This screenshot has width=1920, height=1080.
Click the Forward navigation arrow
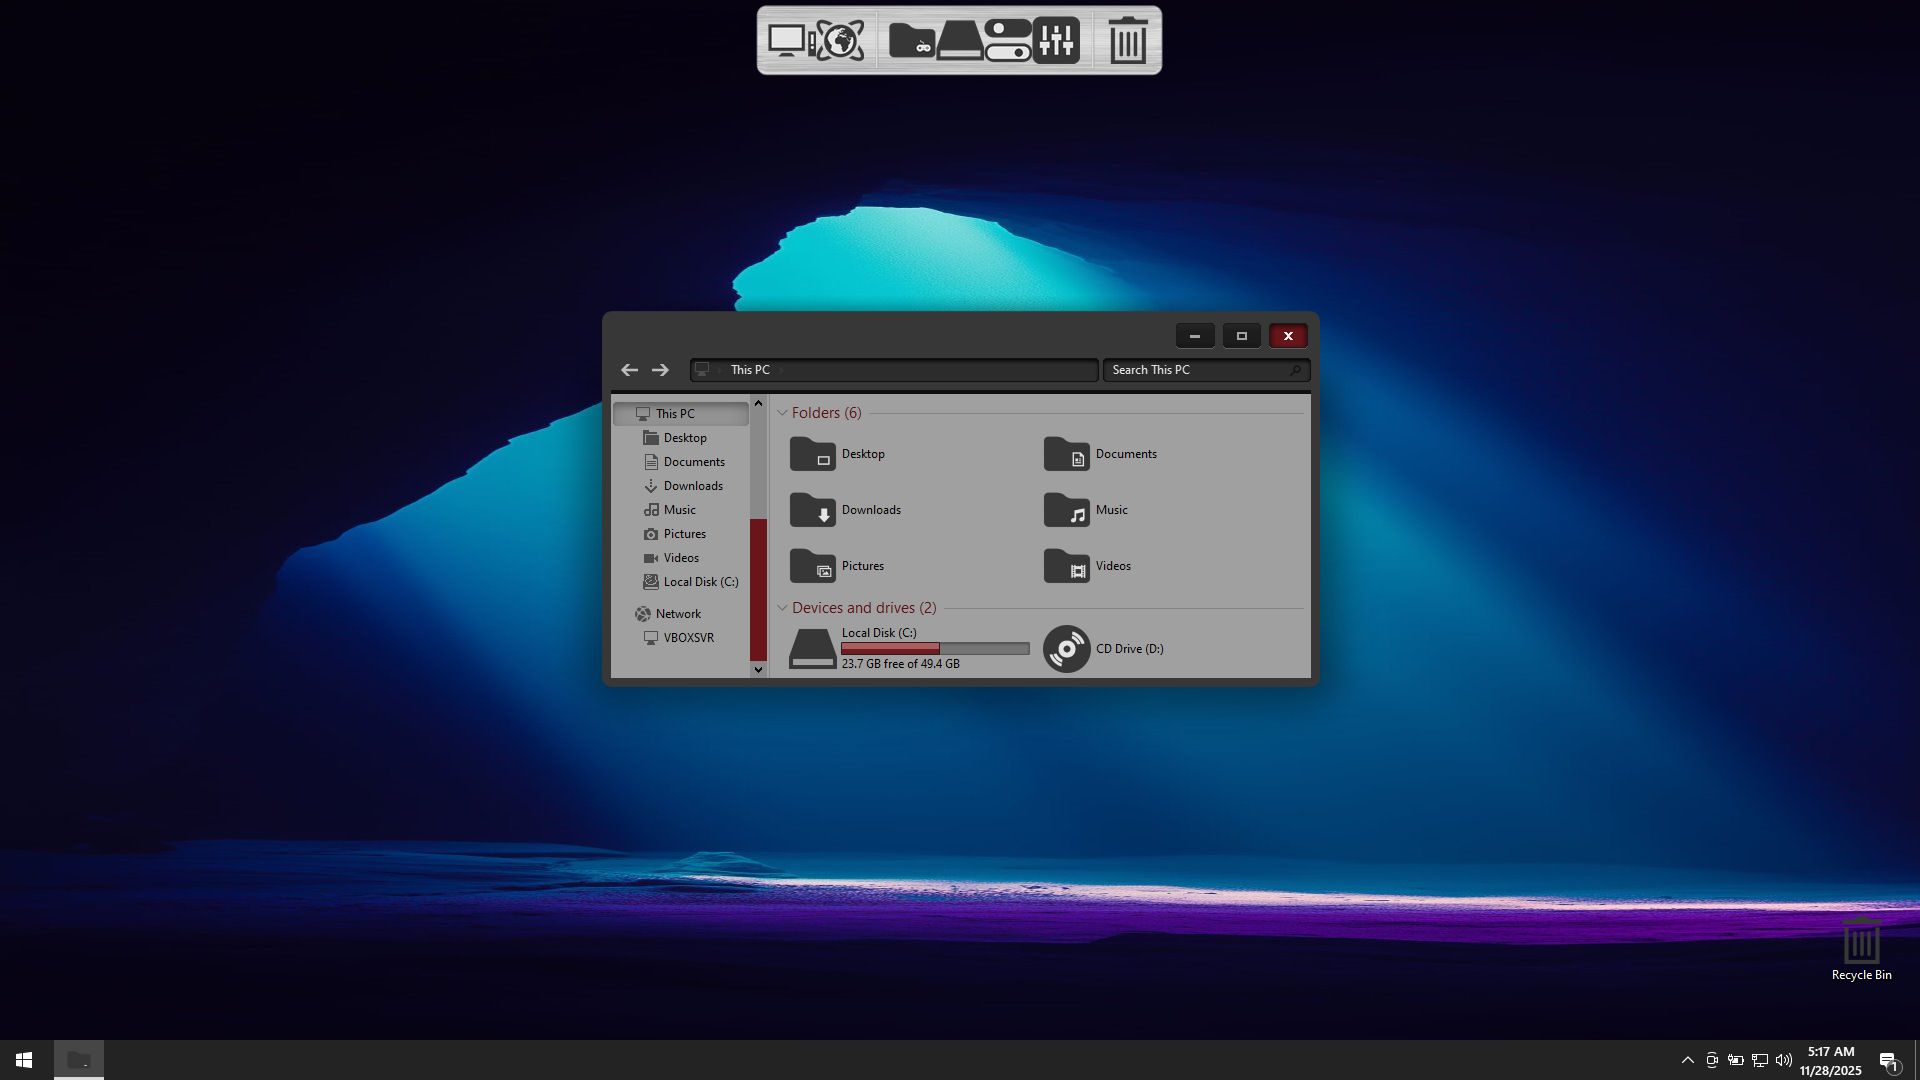(x=660, y=370)
